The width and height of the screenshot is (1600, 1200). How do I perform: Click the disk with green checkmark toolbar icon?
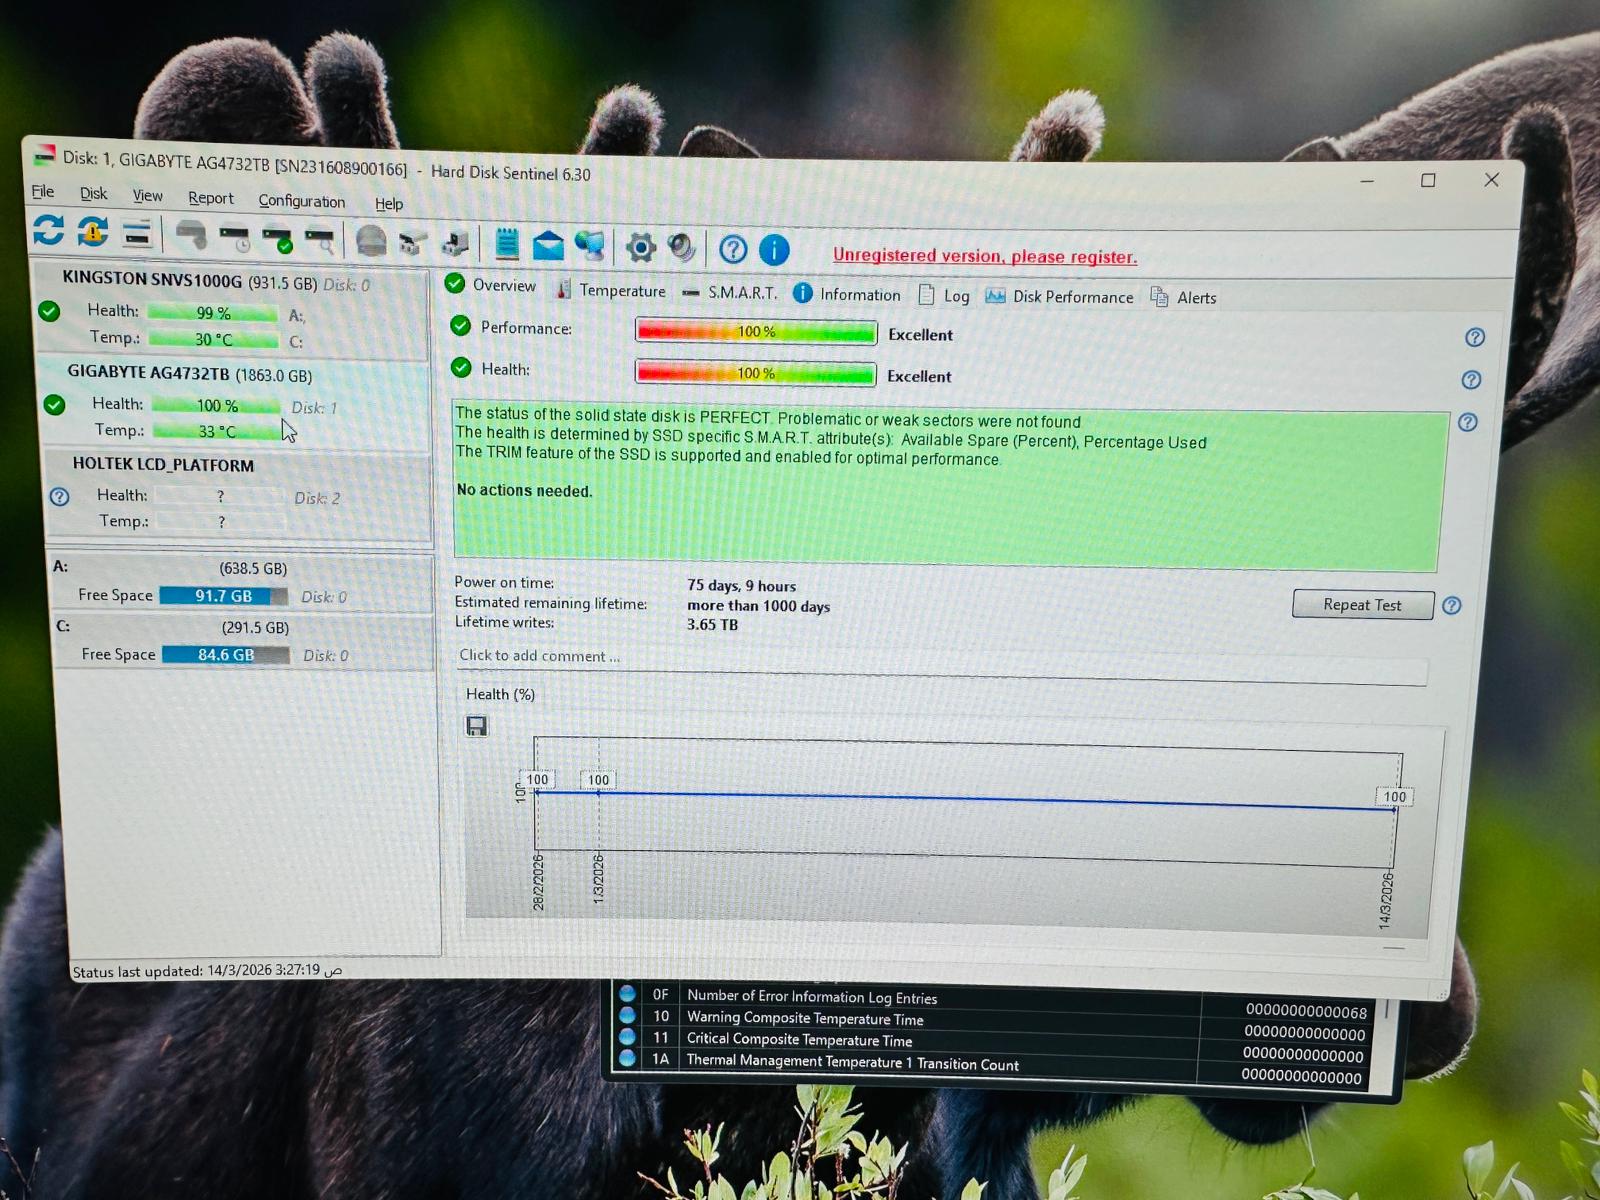tap(277, 239)
